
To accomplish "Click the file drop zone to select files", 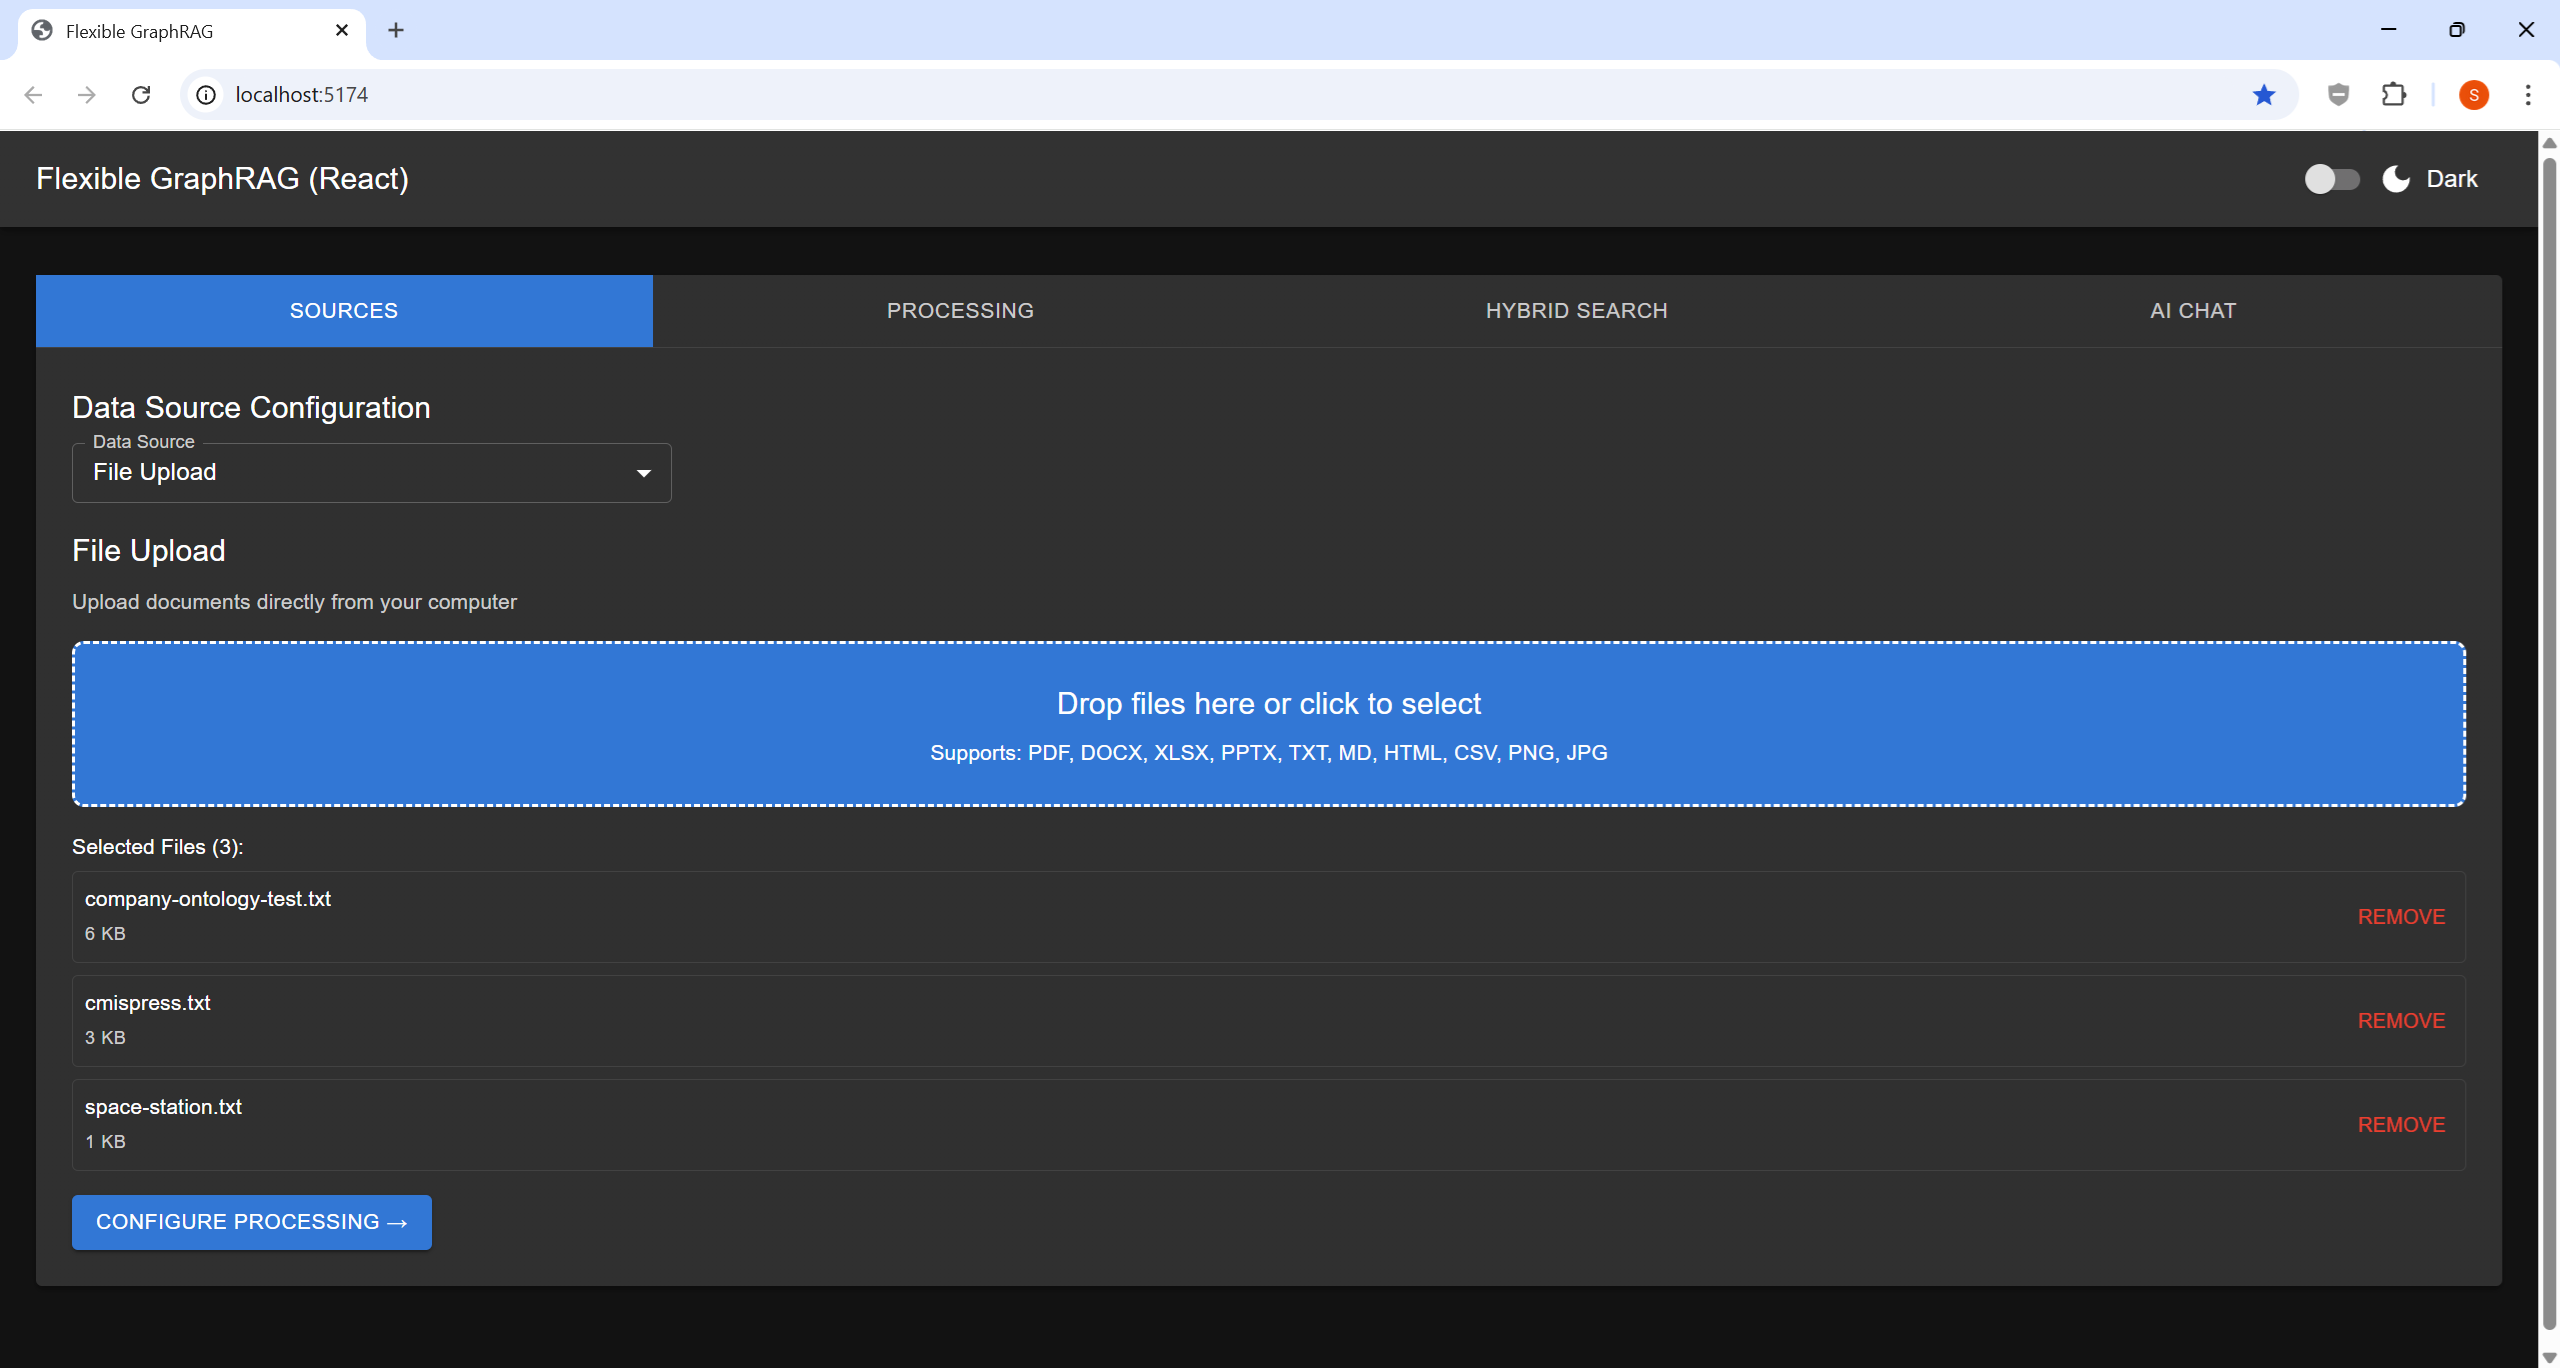I will click(1268, 723).
